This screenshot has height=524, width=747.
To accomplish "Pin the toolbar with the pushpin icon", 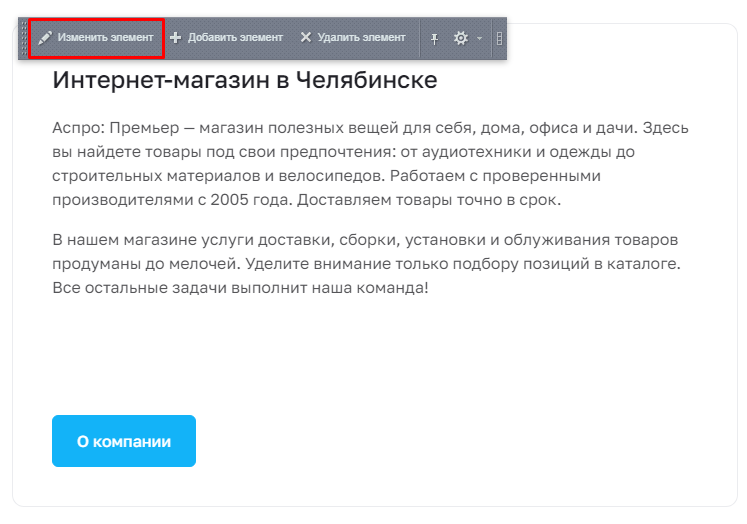I will coord(434,39).
